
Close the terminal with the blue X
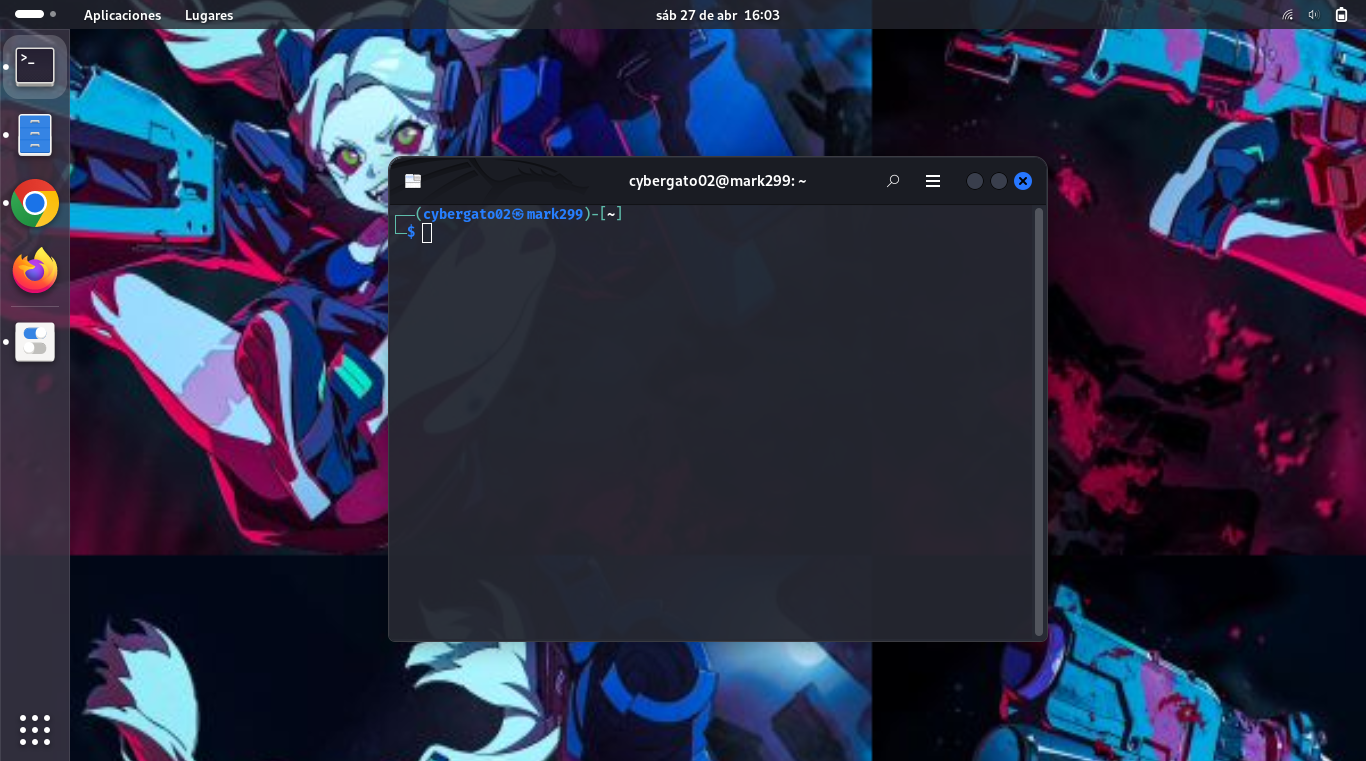click(x=1023, y=181)
